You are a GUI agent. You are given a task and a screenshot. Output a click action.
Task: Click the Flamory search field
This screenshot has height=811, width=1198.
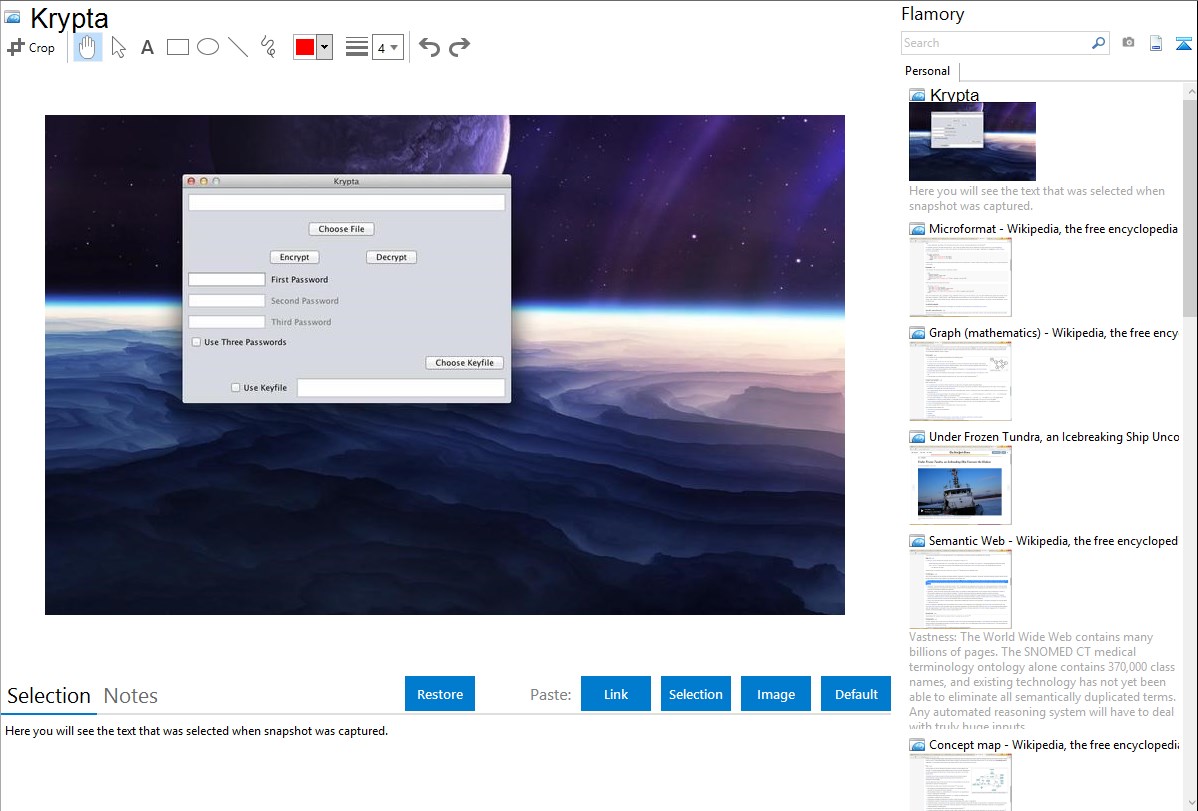(995, 43)
